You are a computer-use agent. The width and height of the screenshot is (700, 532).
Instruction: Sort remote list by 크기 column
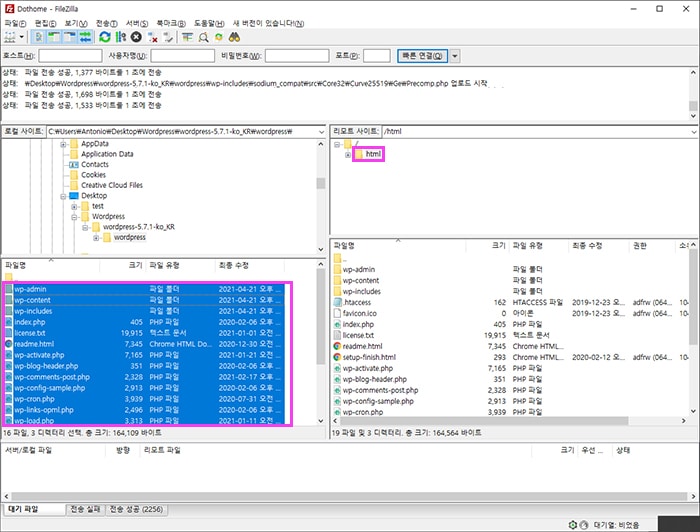tap(487, 245)
